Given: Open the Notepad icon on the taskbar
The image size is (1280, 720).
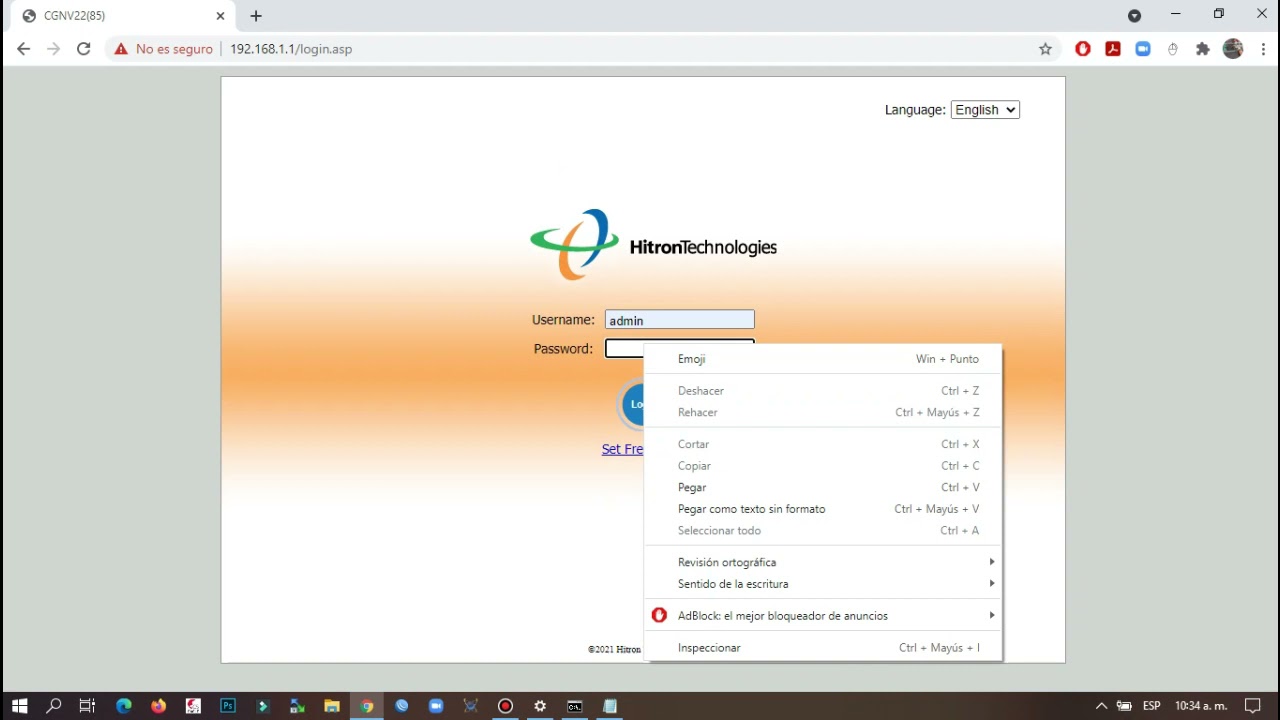Looking at the screenshot, I should pos(610,706).
